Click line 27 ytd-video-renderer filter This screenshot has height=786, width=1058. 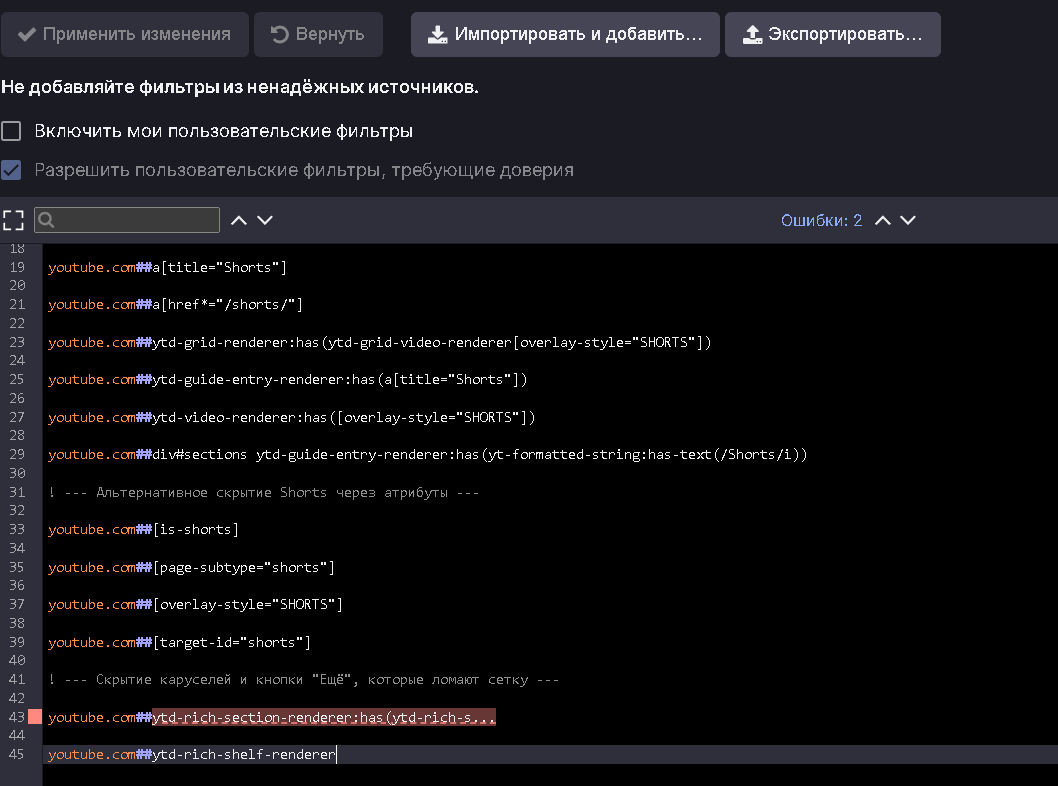coord(291,417)
